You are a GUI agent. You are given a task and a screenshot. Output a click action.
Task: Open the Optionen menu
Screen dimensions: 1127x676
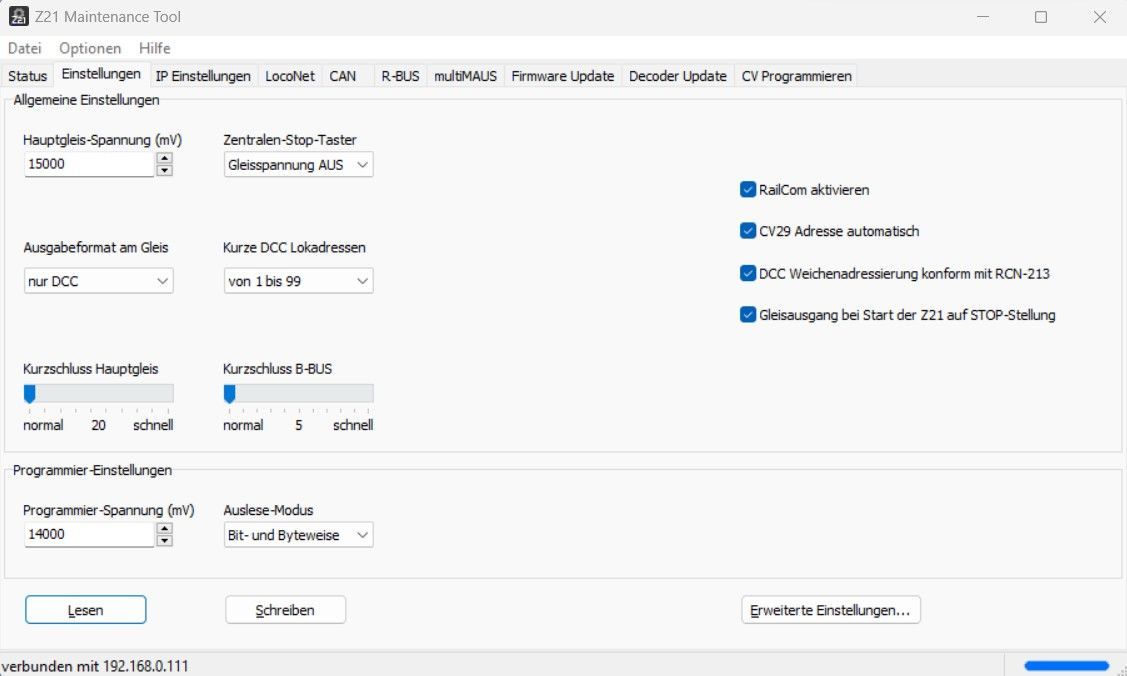click(x=90, y=48)
